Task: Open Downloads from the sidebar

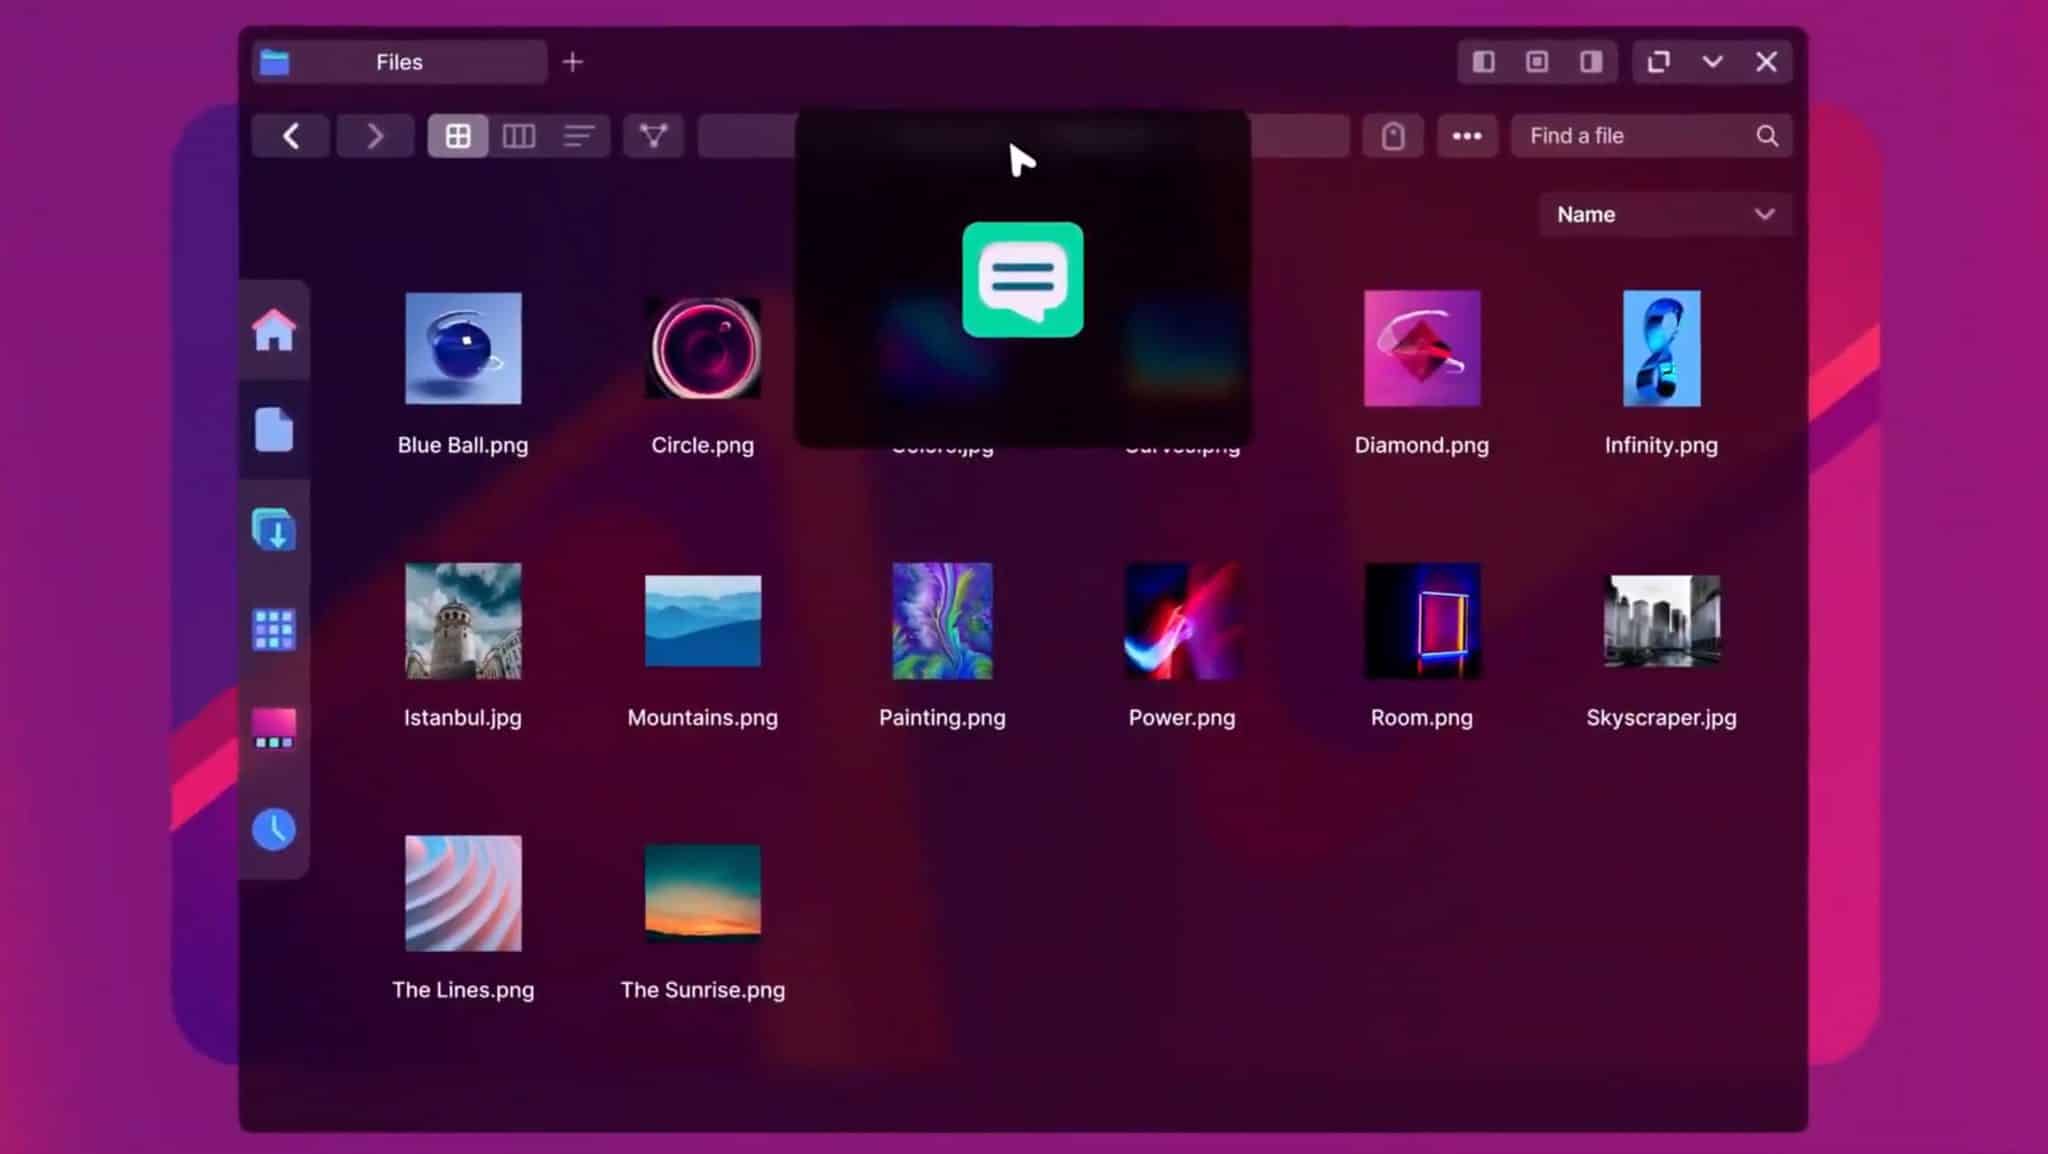Action: click(x=274, y=530)
